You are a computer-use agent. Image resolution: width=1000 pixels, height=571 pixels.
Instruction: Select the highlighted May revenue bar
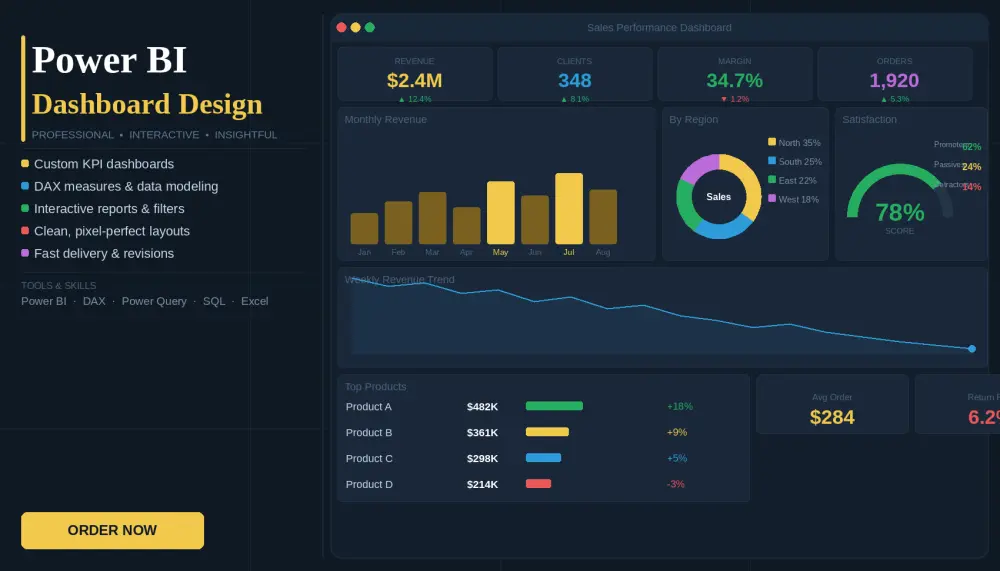(501, 212)
